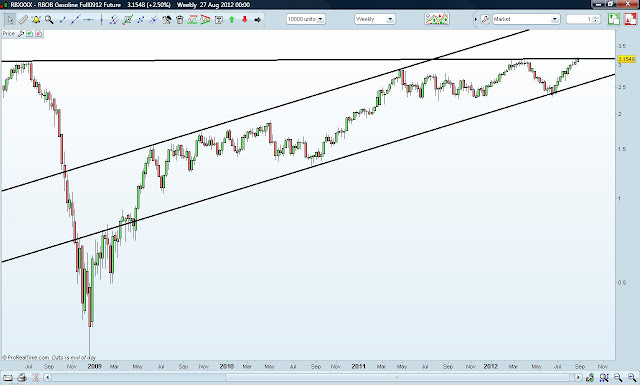Click the 2009 year label on time axis

[x=94, y=366]
